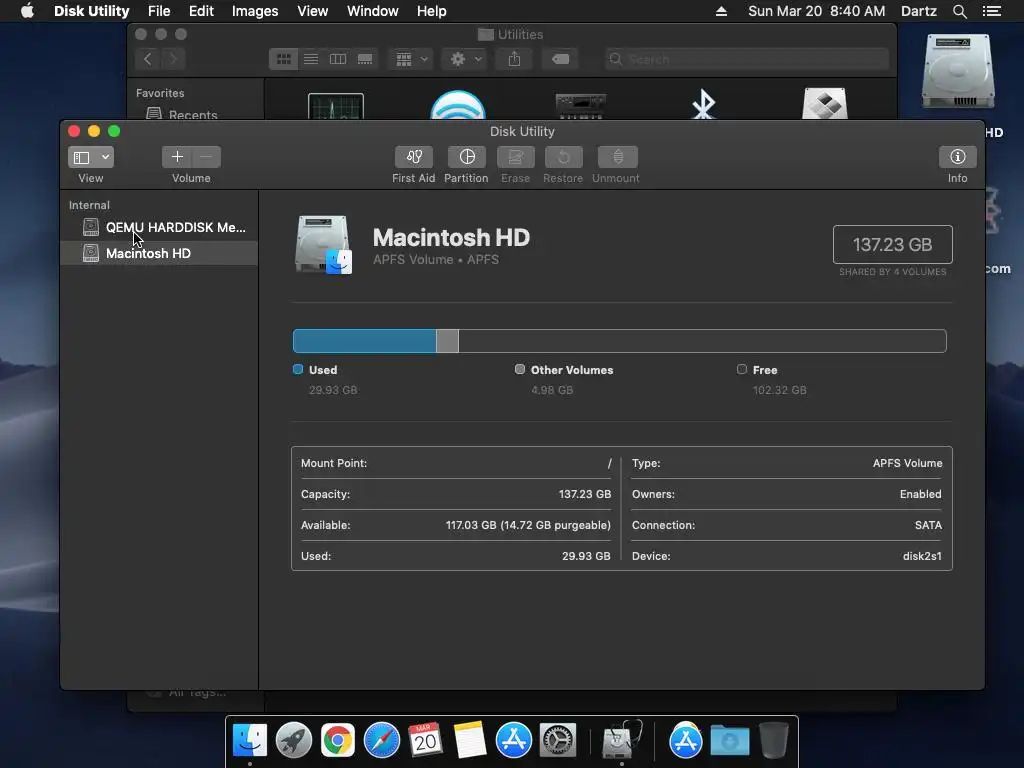Switch Finder window to gallery view
The image size is (1024, 768).
point(365,59)
